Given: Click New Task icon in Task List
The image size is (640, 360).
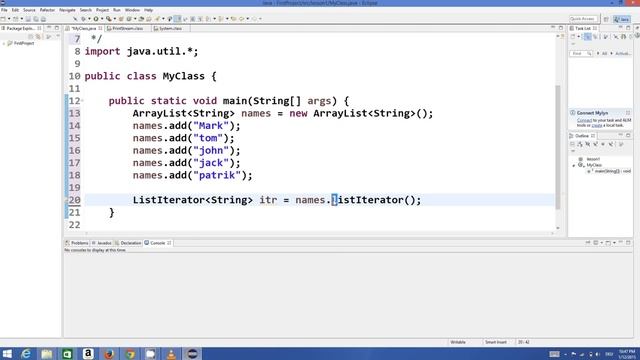Looking at the screenshot, I should click(573, 36).
